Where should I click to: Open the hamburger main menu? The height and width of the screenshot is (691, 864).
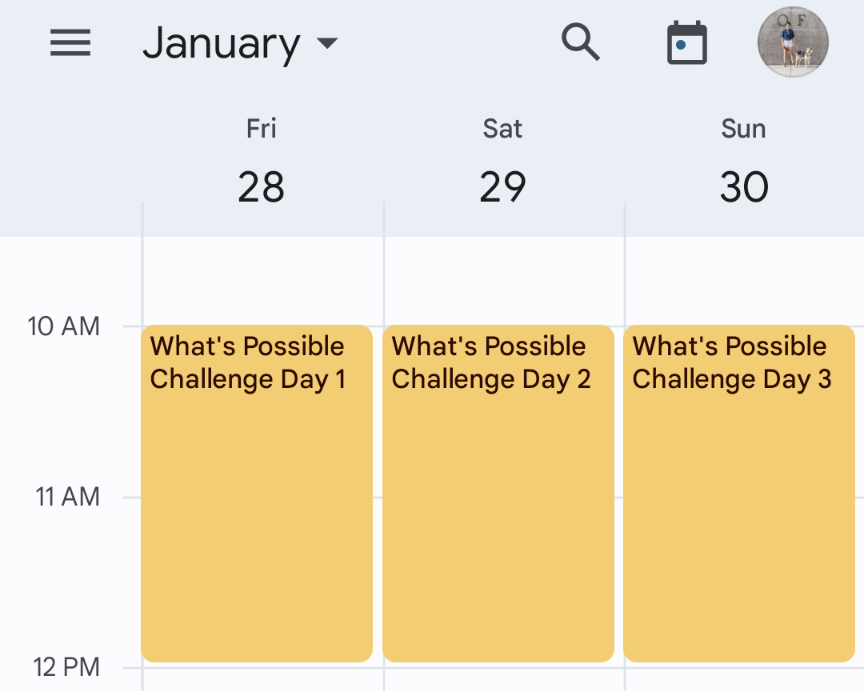pyautogui.click(x=71, y=42)
